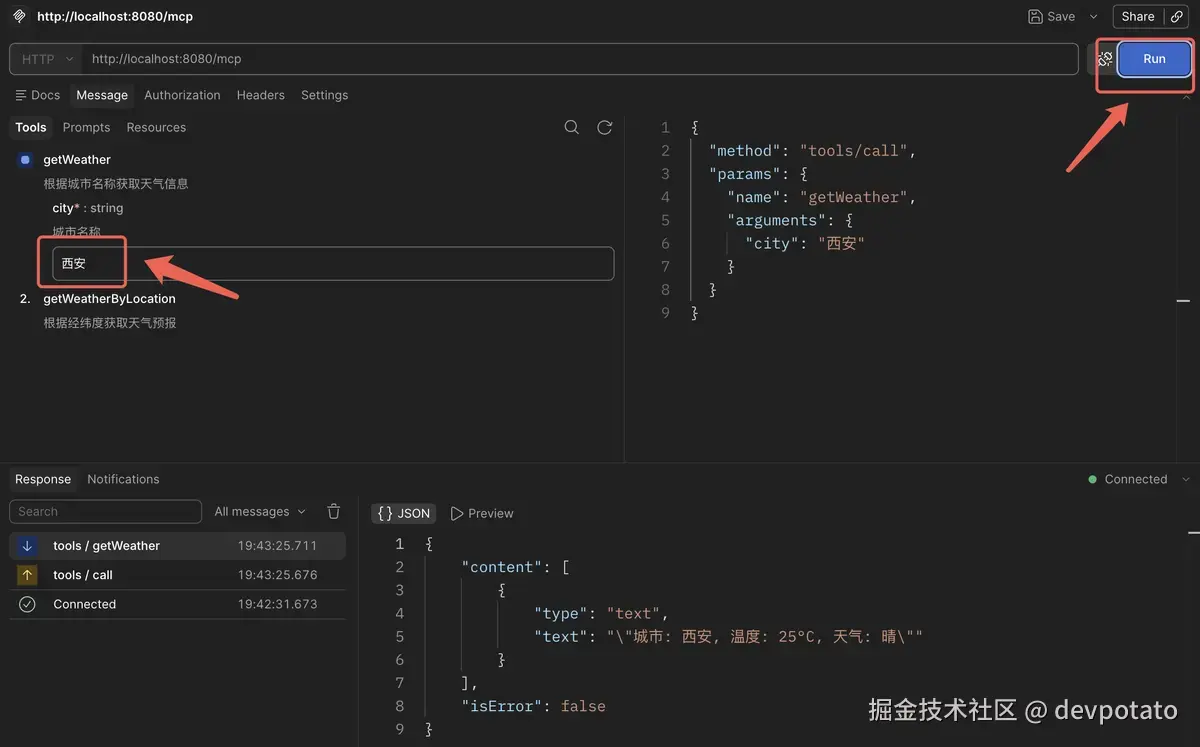The height and width of the screenshot is (747, 1200).
Task: Select the tools / call message row
Action: (178, 575)
